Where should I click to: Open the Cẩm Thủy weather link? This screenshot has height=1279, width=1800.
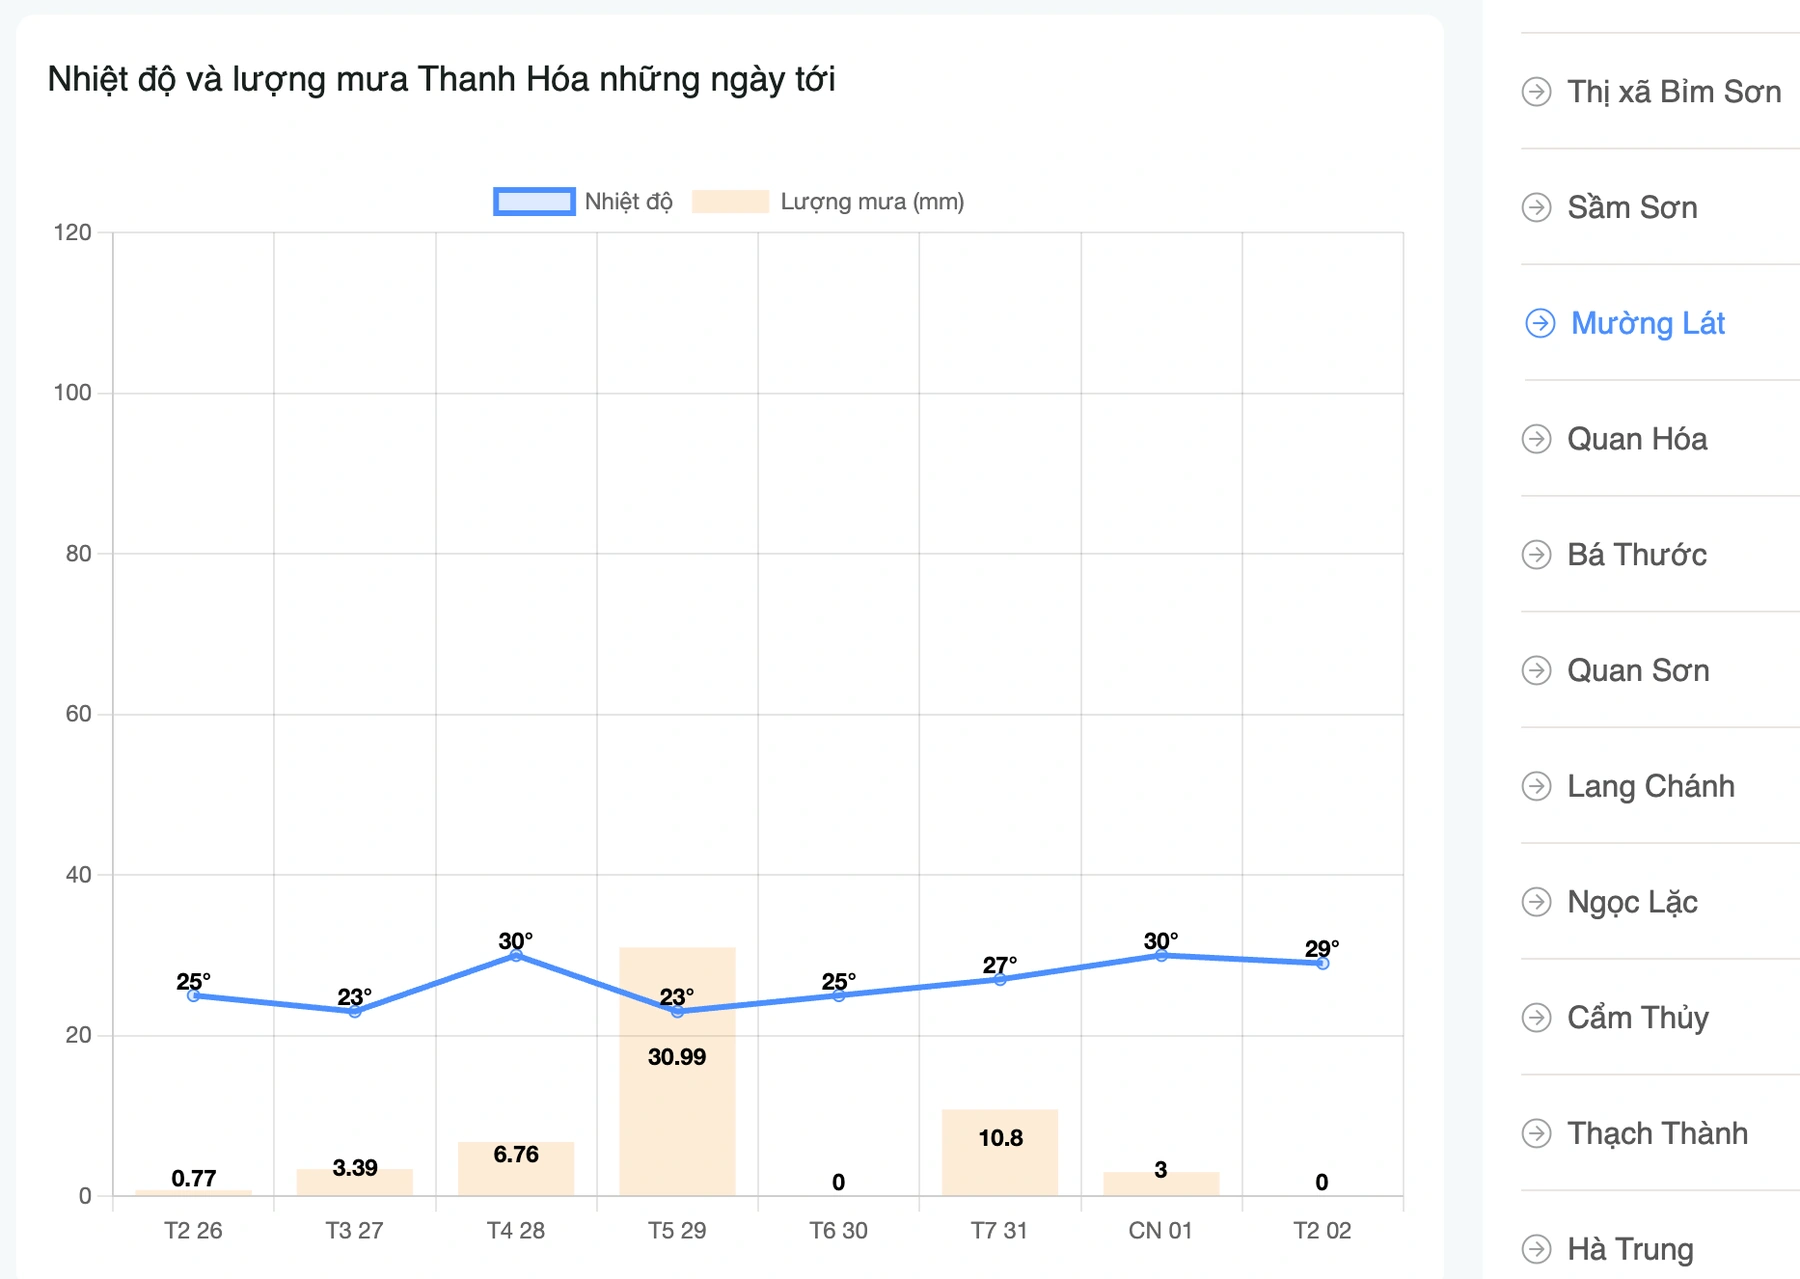tap(1637, 1018)
